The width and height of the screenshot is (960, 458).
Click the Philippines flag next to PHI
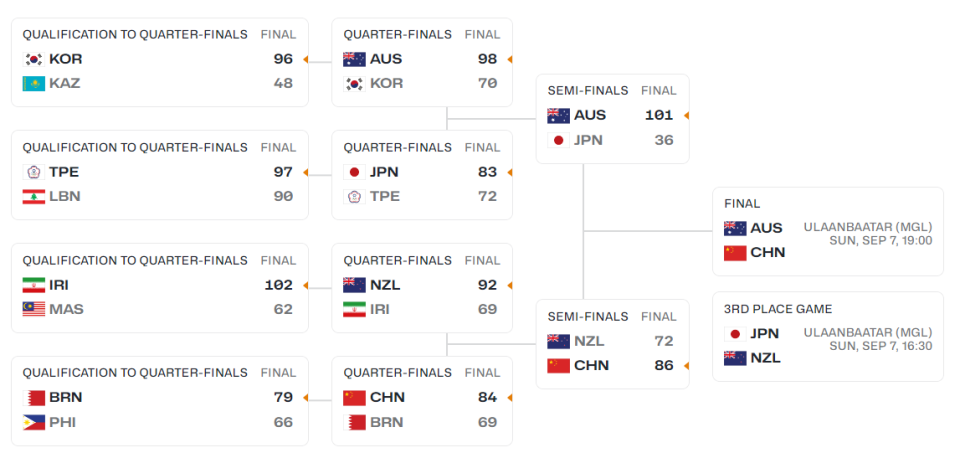[34, 422]
